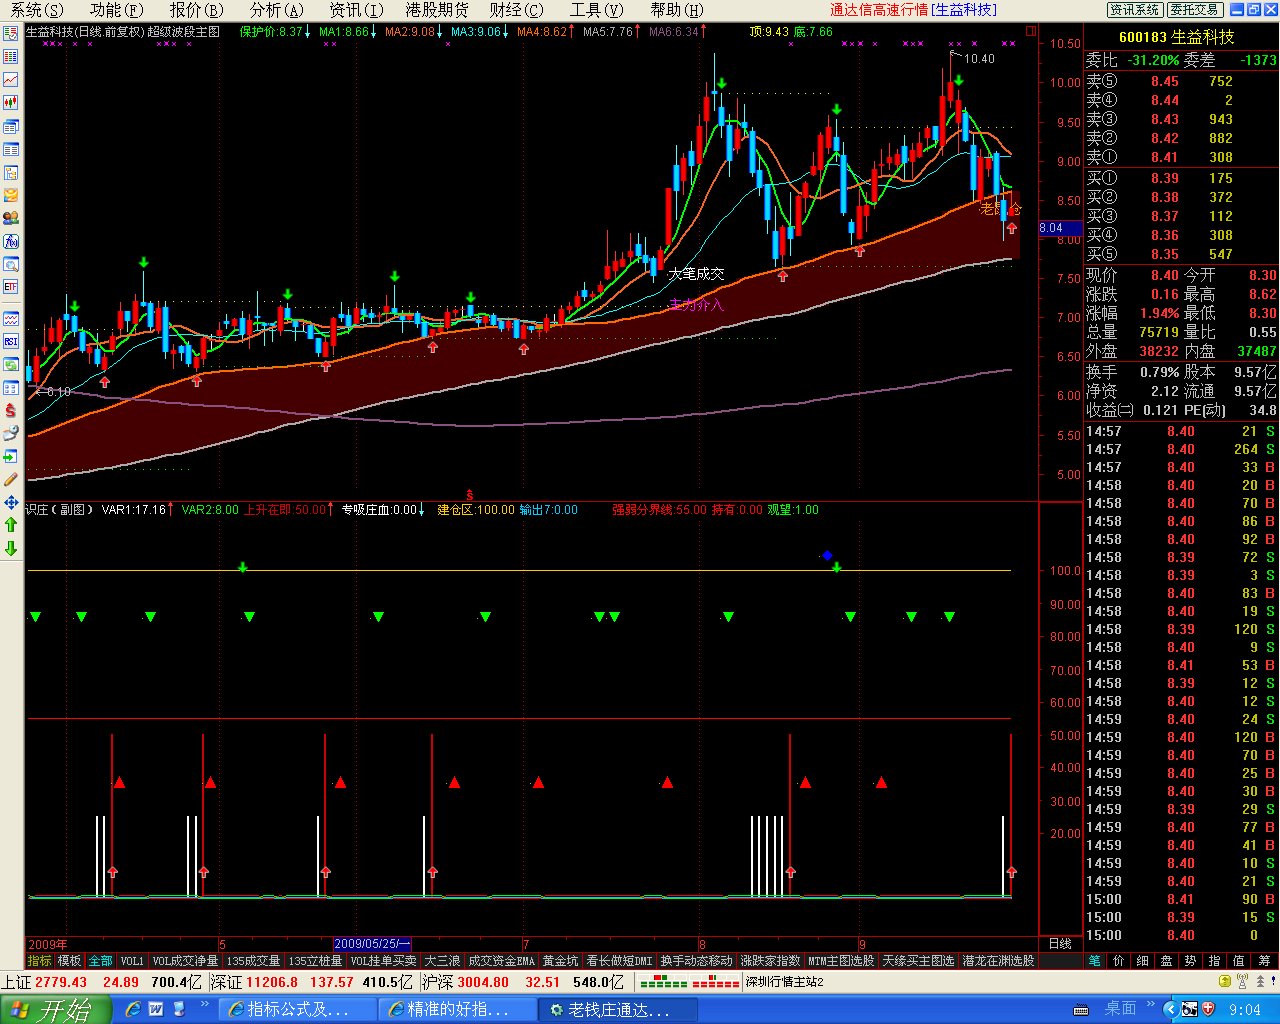The image size is (1280, 1024).
Task: Click the two-people users icon in left toolbar
Action: (x=11, y=218)
